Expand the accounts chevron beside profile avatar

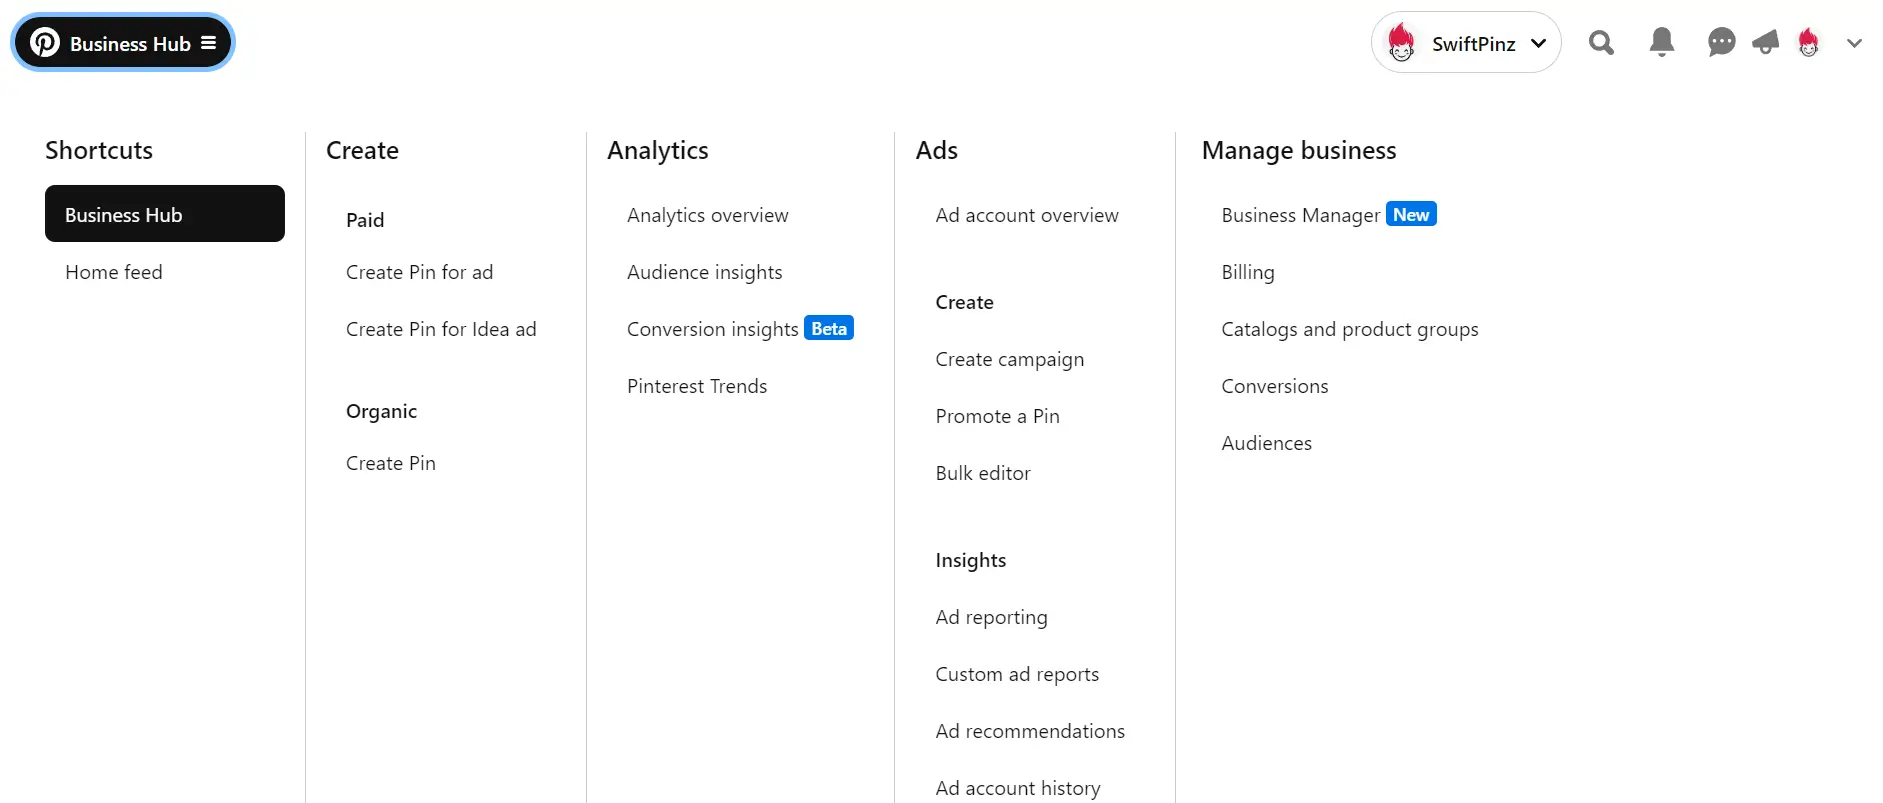pos(1854,43)
